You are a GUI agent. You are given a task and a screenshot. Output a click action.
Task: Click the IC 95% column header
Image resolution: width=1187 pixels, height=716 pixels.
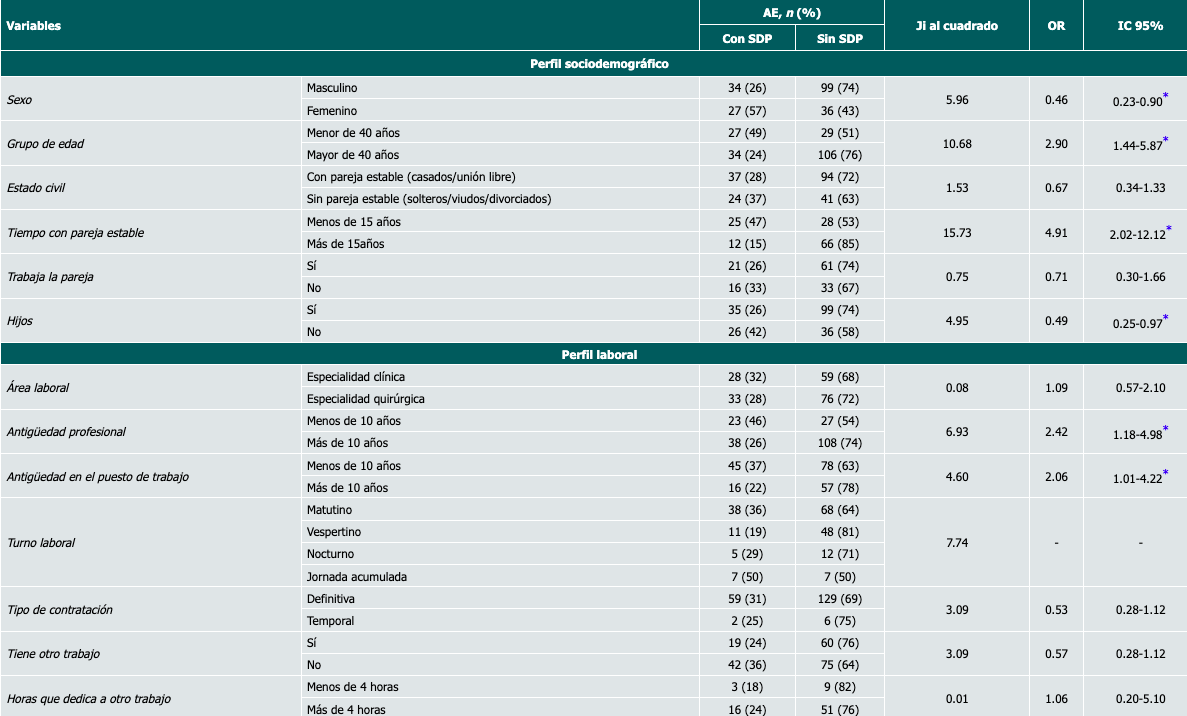point(1139,26)
